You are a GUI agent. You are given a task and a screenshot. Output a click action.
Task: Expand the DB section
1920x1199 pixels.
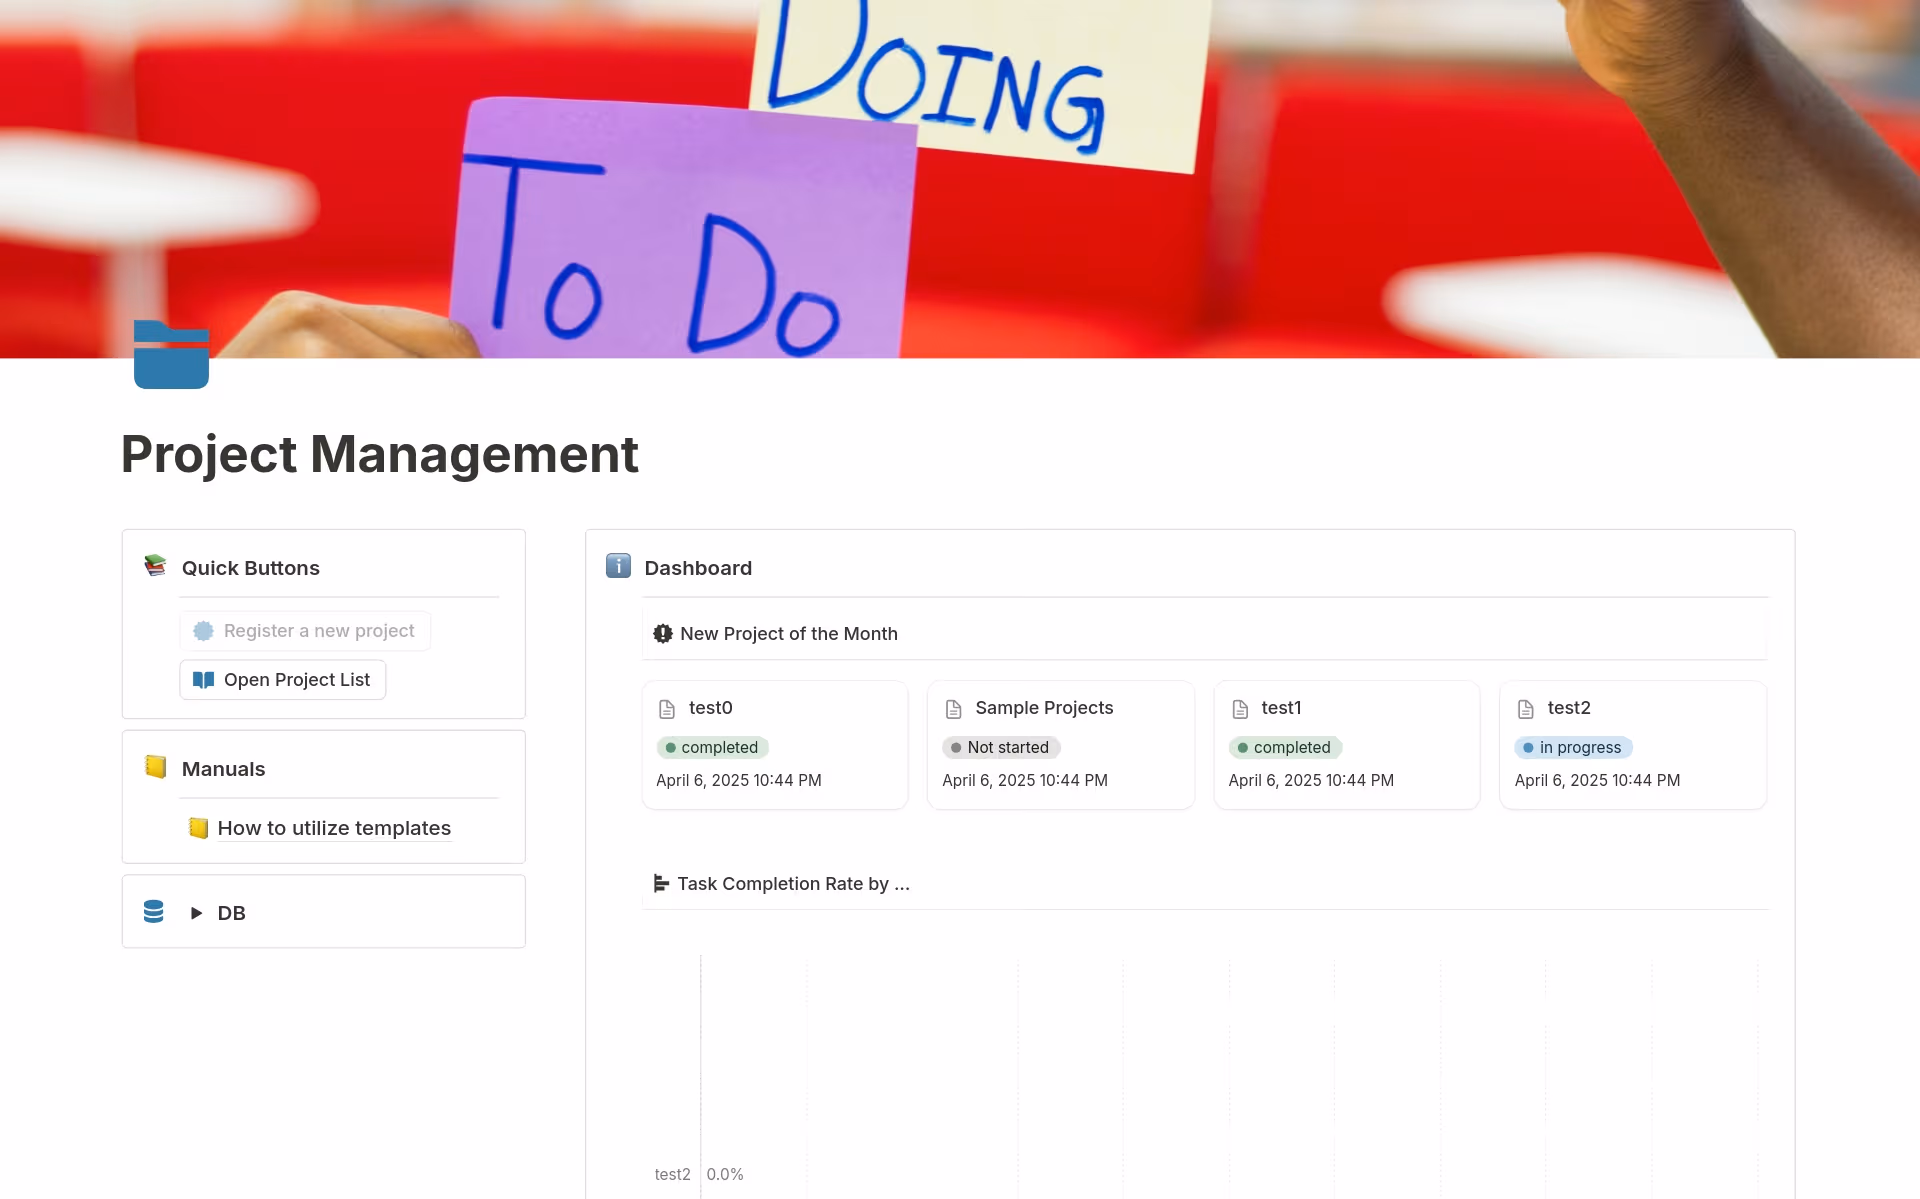[x=196, y=912]
